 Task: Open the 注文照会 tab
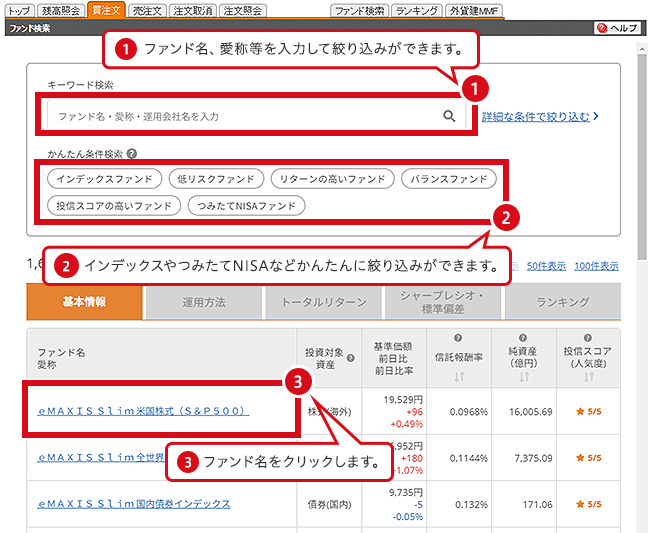click(242, 11)
